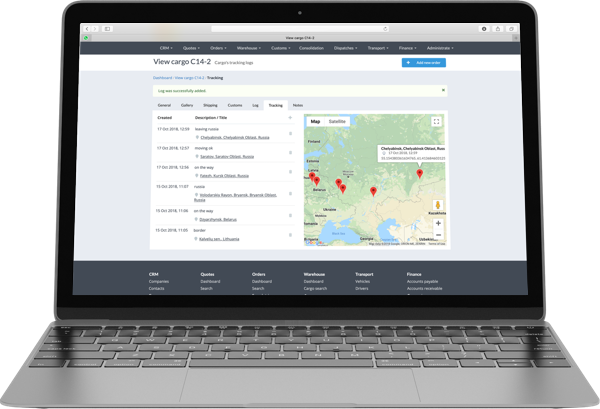Click the Add new order button
The image size is (600, 409).
[x=424, y=62]
